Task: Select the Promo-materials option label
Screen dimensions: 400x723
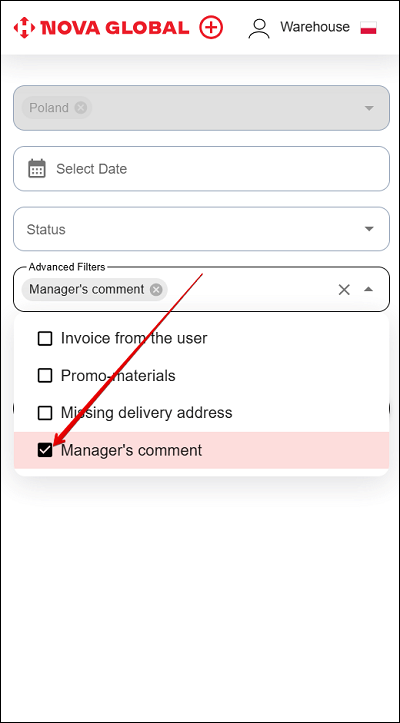Action: pyautogui.click(x=118, y=376)
